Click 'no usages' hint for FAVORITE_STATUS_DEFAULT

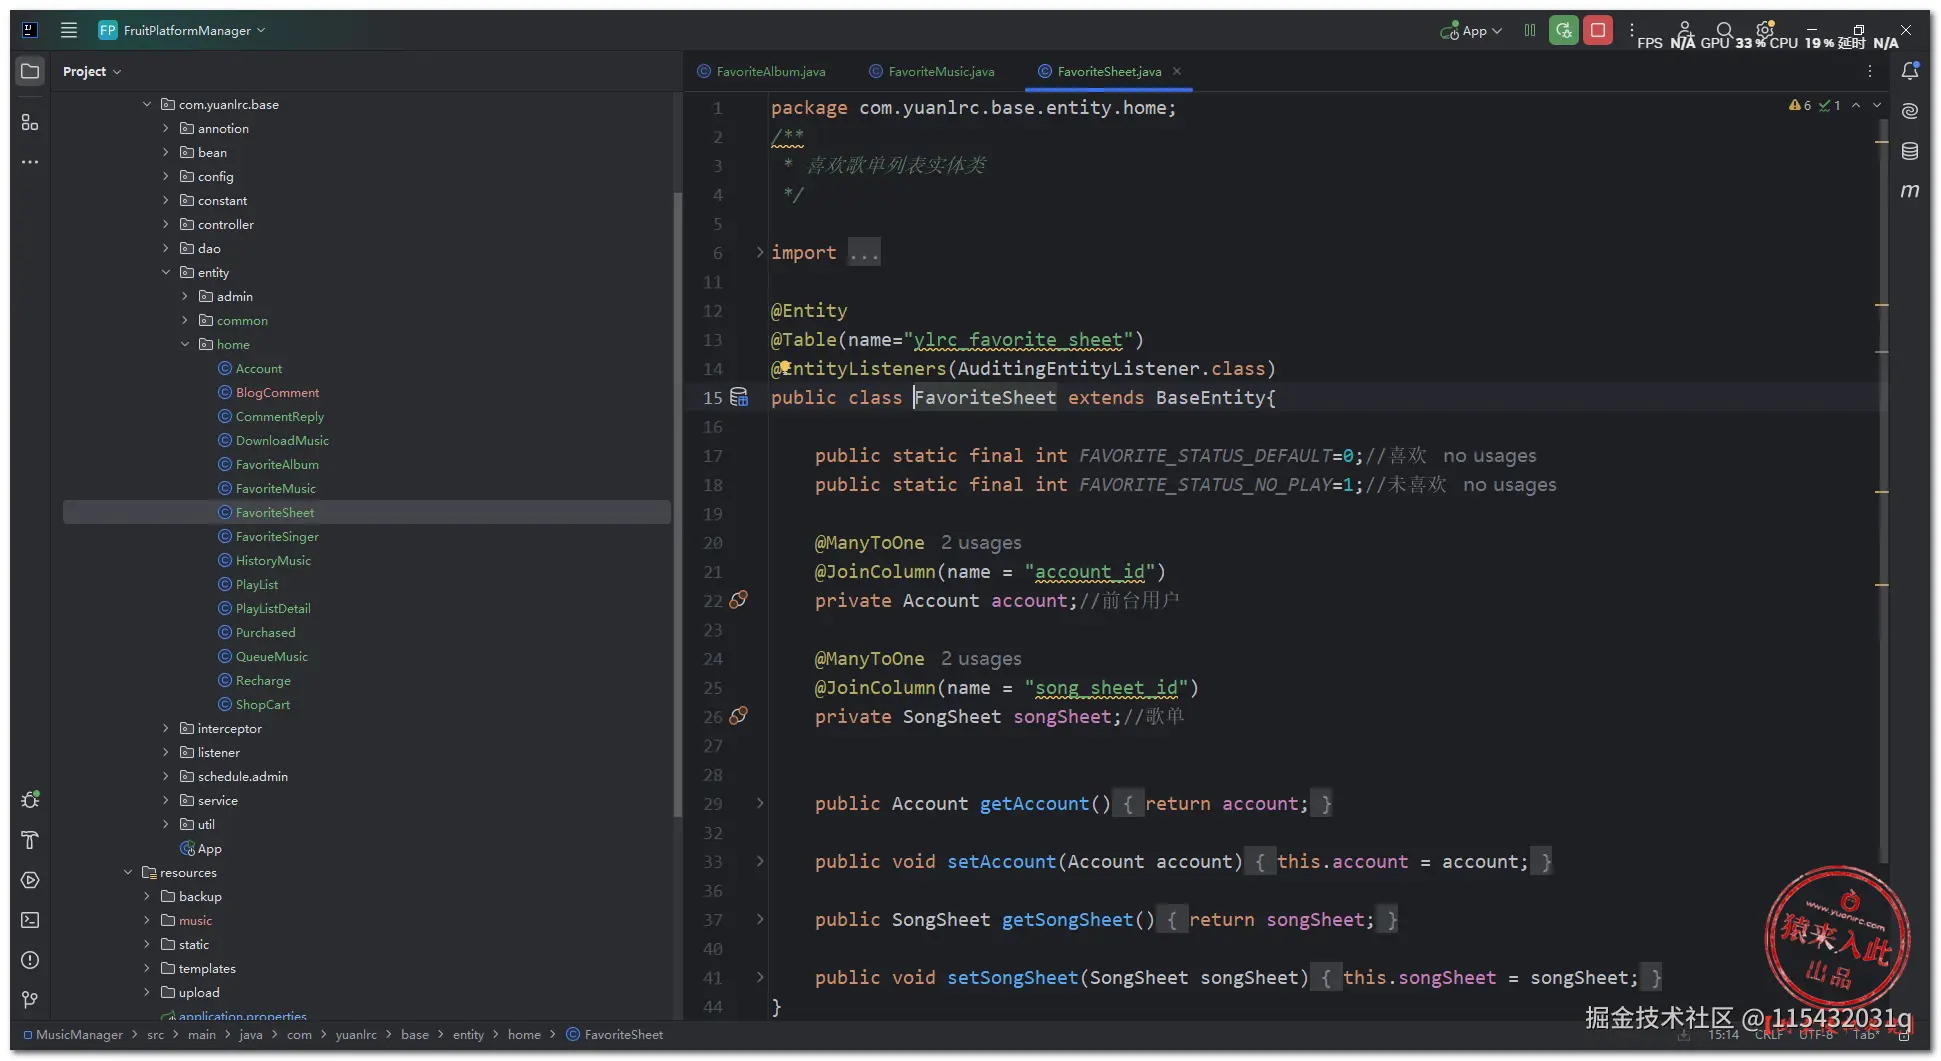(x=1489, y=455)
